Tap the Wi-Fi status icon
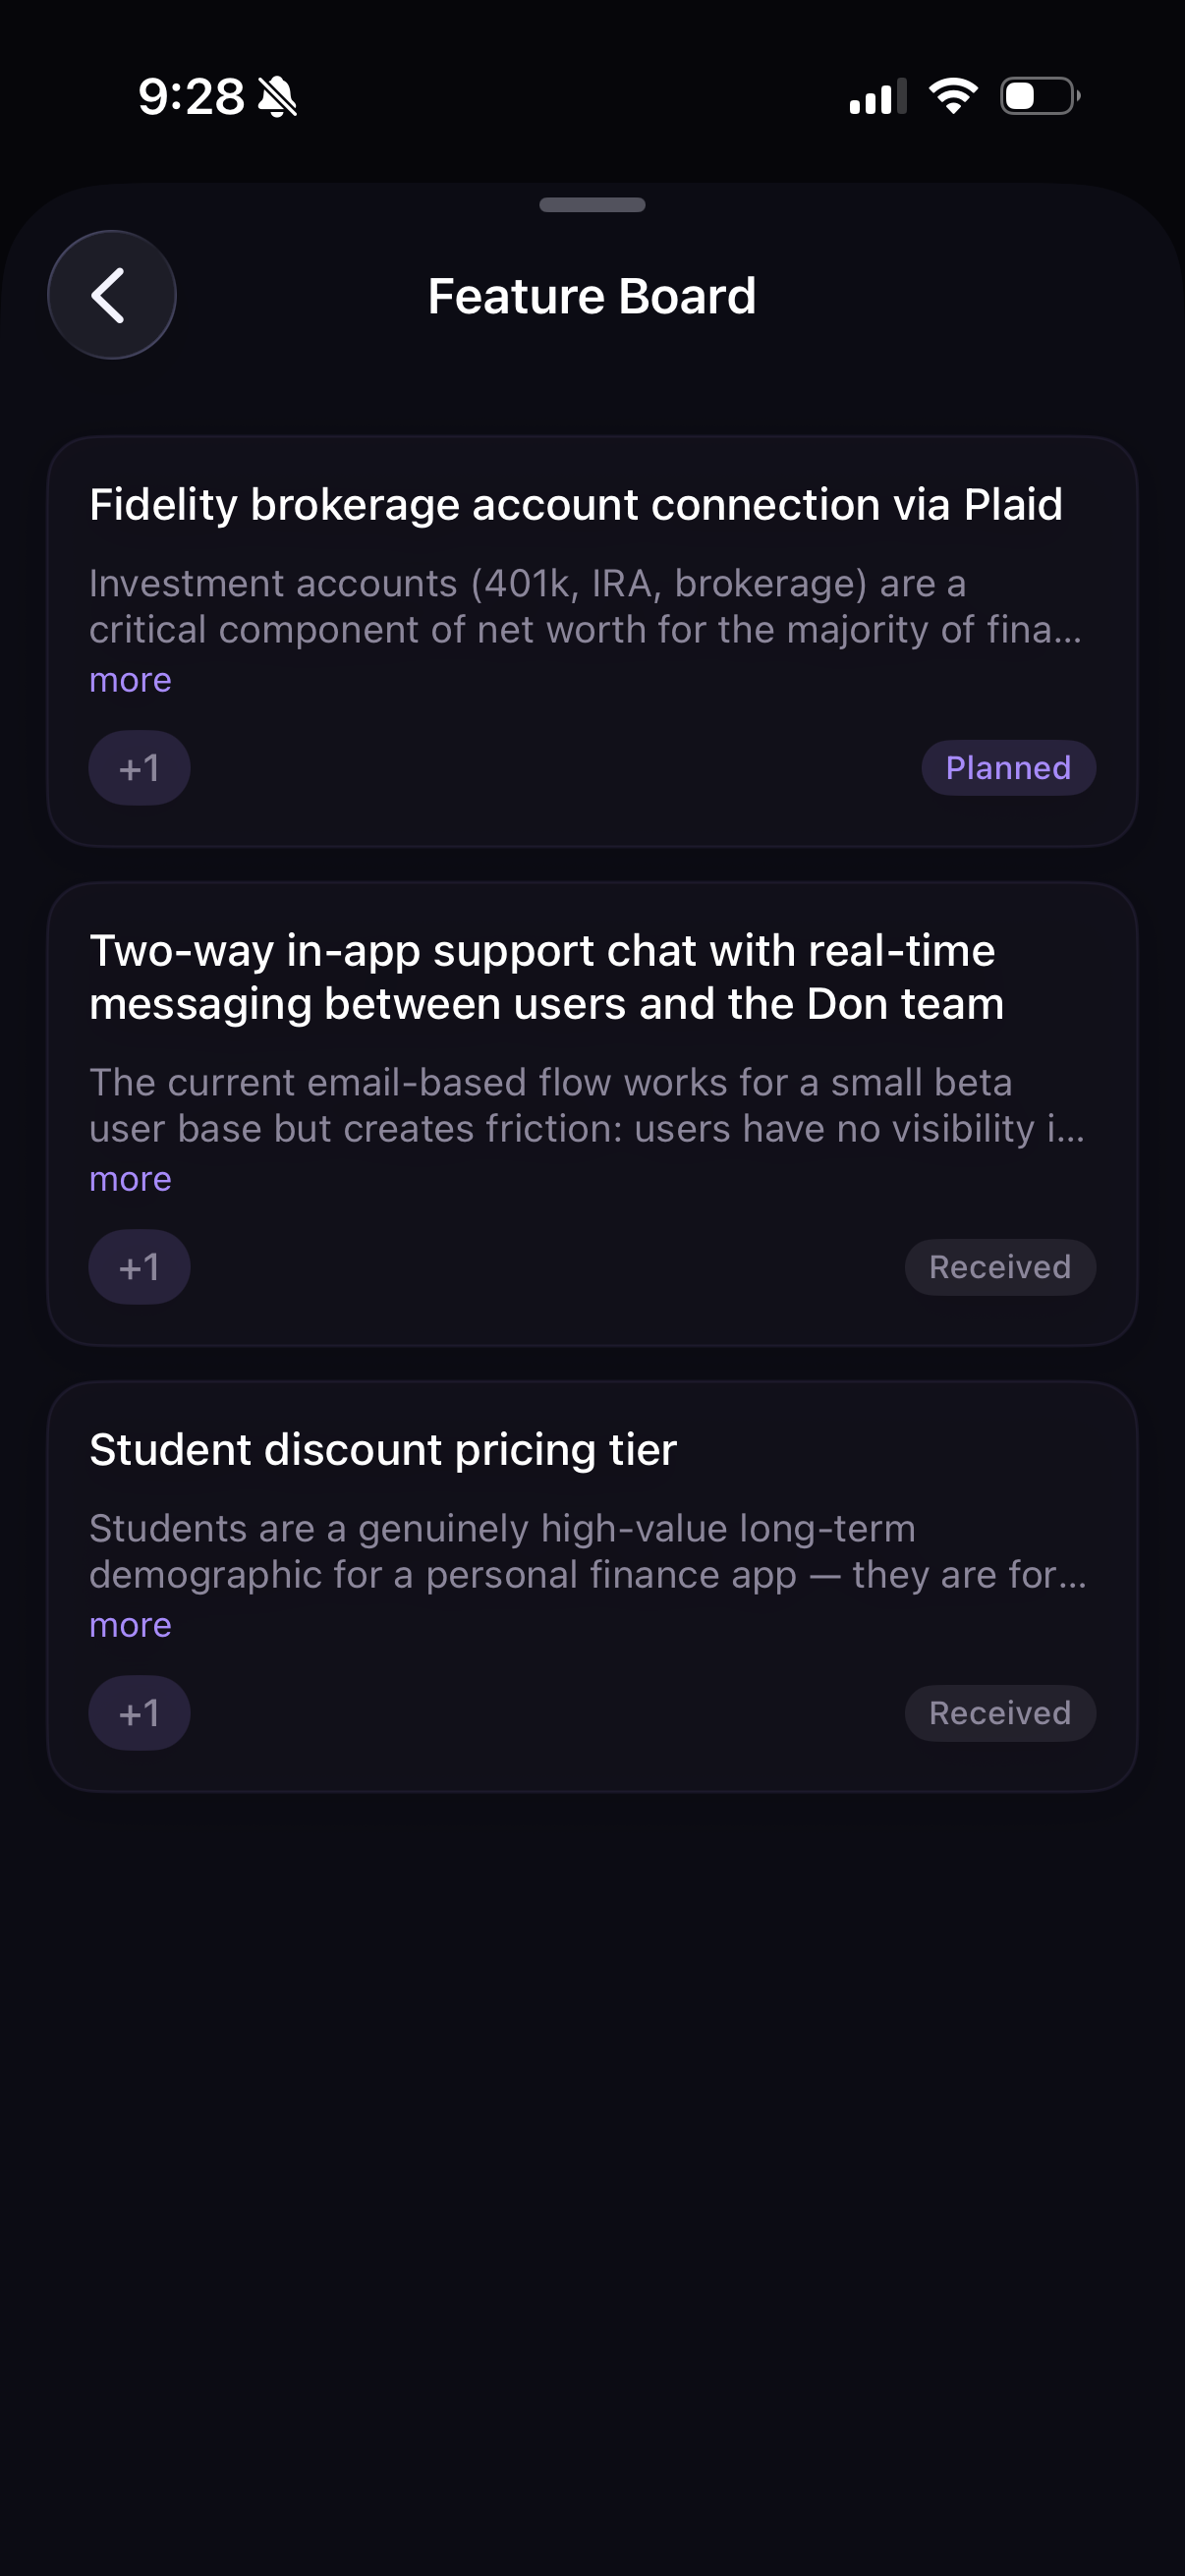This screenshot has width=1185, height=2576. [953, 96]
